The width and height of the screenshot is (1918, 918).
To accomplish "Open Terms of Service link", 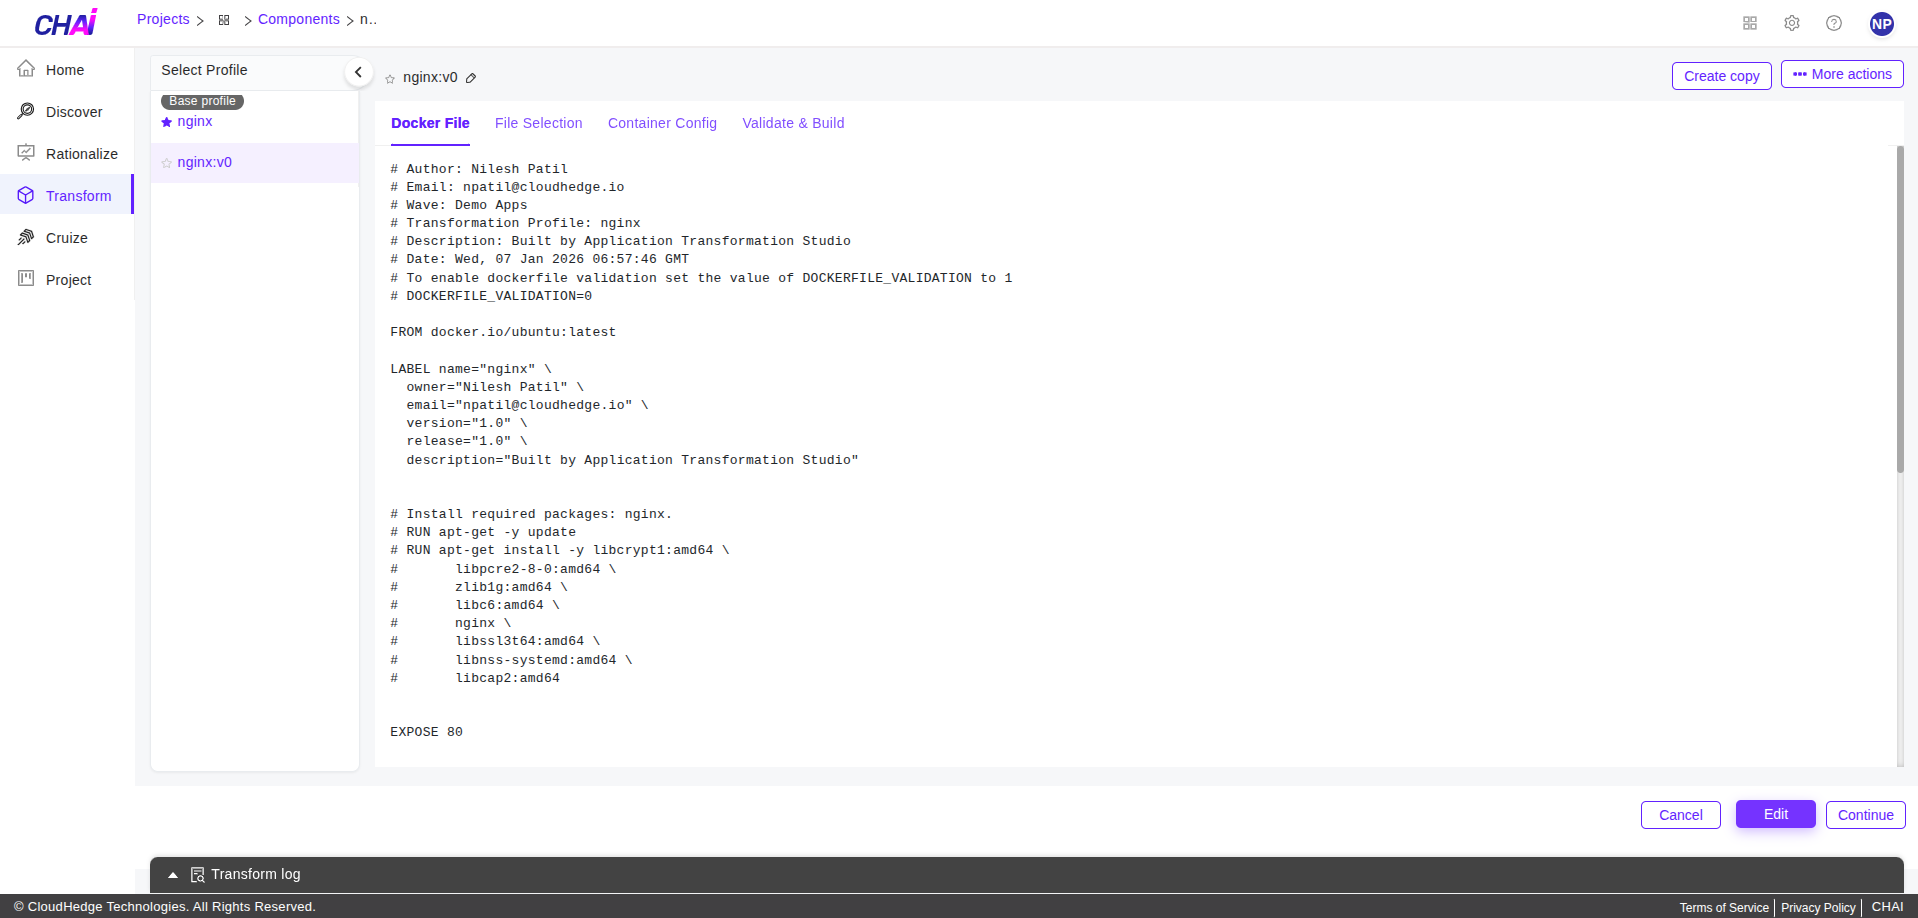I will 1724,908.
